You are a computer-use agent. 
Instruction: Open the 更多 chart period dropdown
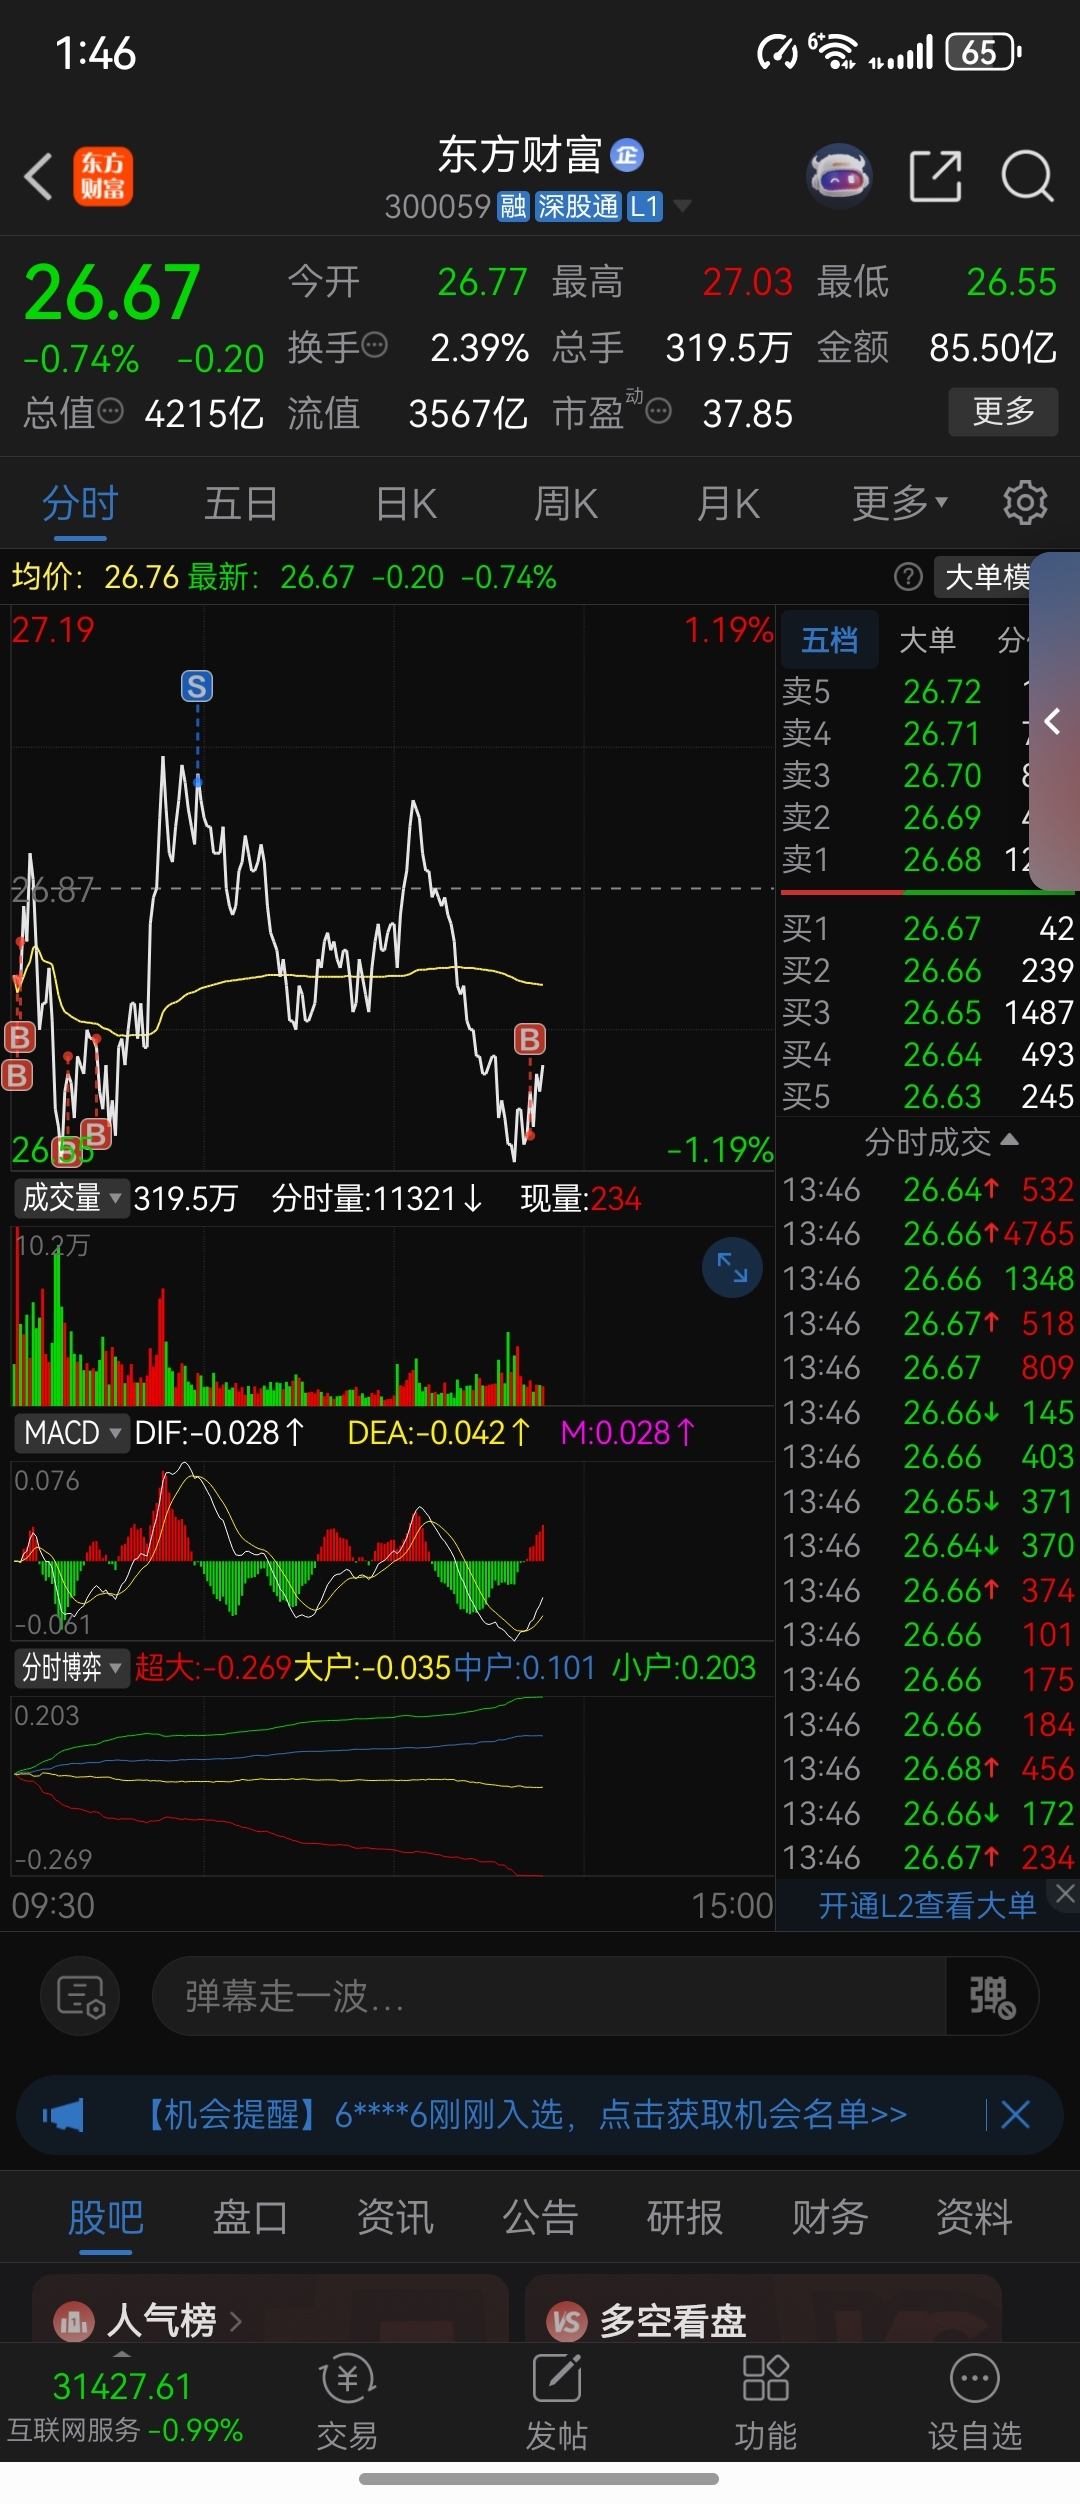pyautogui.click(x=900, y=503)
